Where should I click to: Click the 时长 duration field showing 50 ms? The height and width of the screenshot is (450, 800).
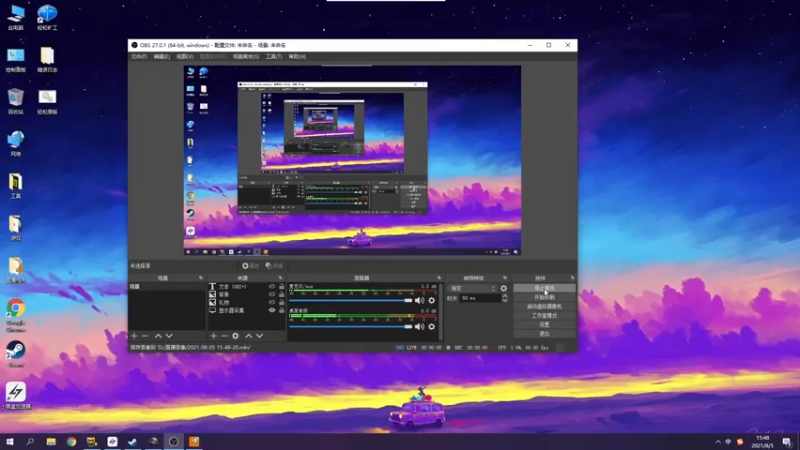click(x=480, y=298)
